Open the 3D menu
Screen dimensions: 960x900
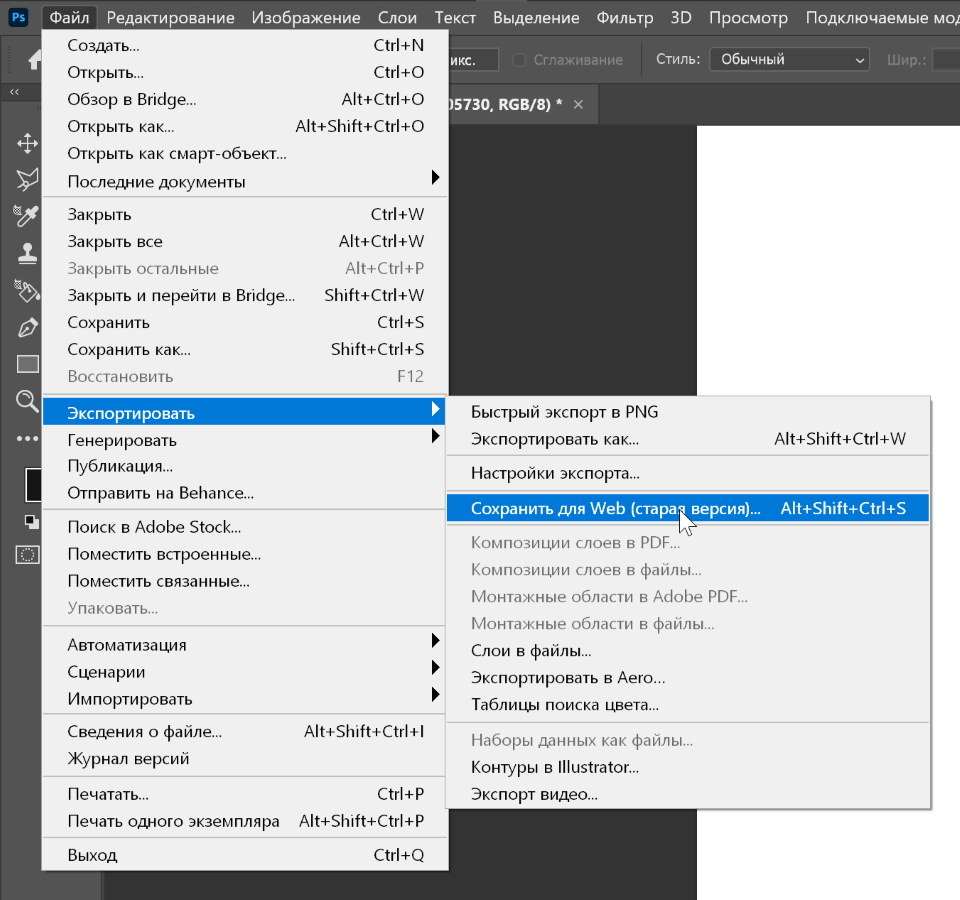[681, 17]
